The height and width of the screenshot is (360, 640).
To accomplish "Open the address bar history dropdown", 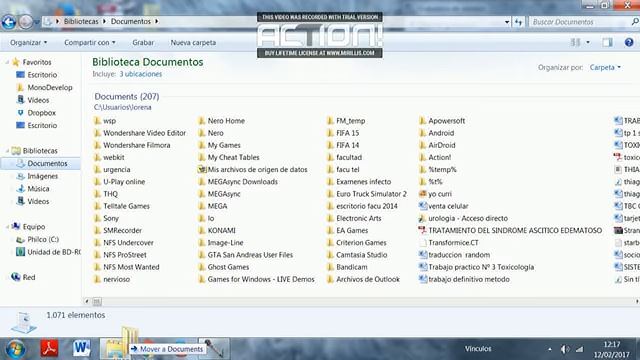I will tap(507, 22).
